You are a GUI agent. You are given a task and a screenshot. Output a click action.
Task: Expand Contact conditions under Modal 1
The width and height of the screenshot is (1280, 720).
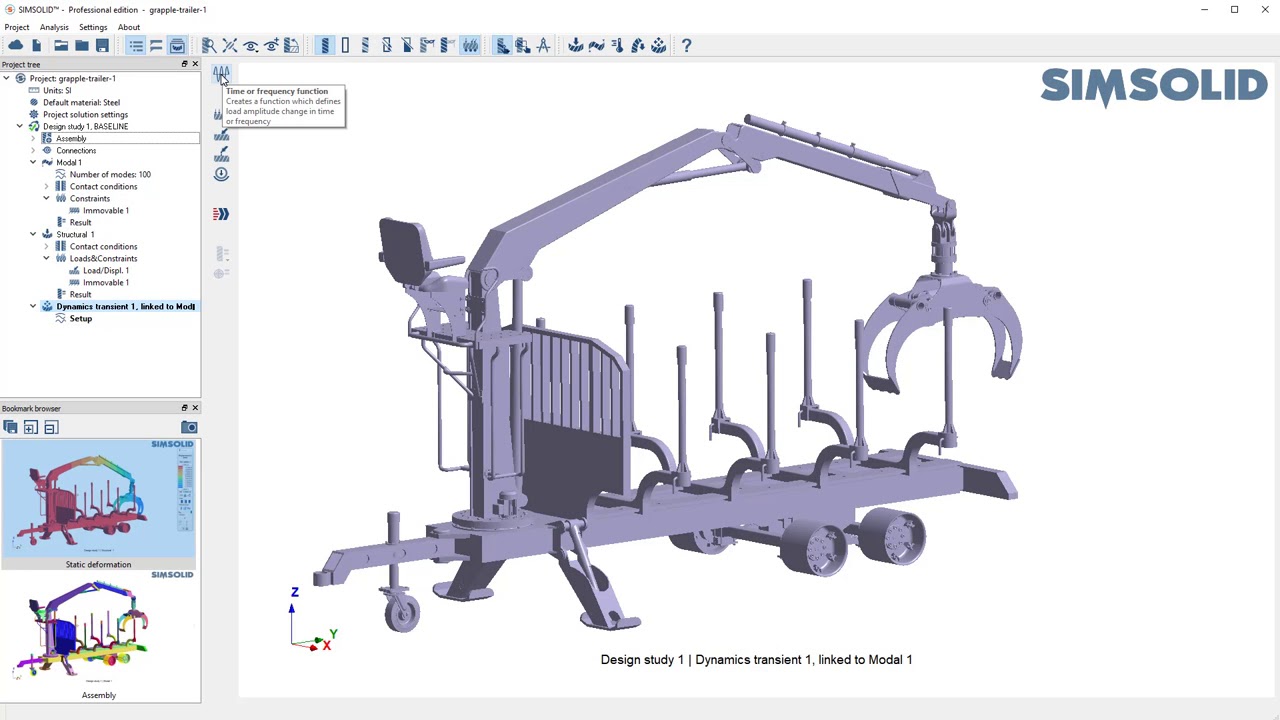(x=46, y=186)
